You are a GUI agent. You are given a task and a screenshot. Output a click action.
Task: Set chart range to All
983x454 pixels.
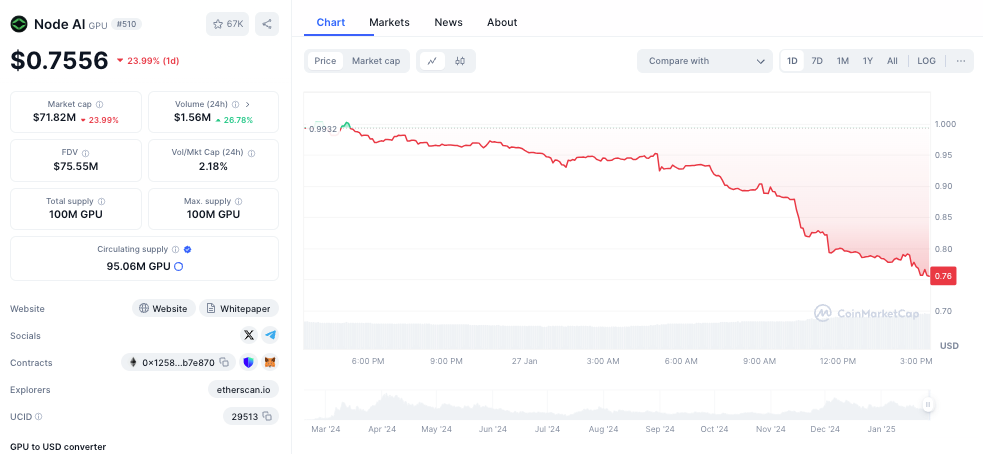click(x=892, y=61)
